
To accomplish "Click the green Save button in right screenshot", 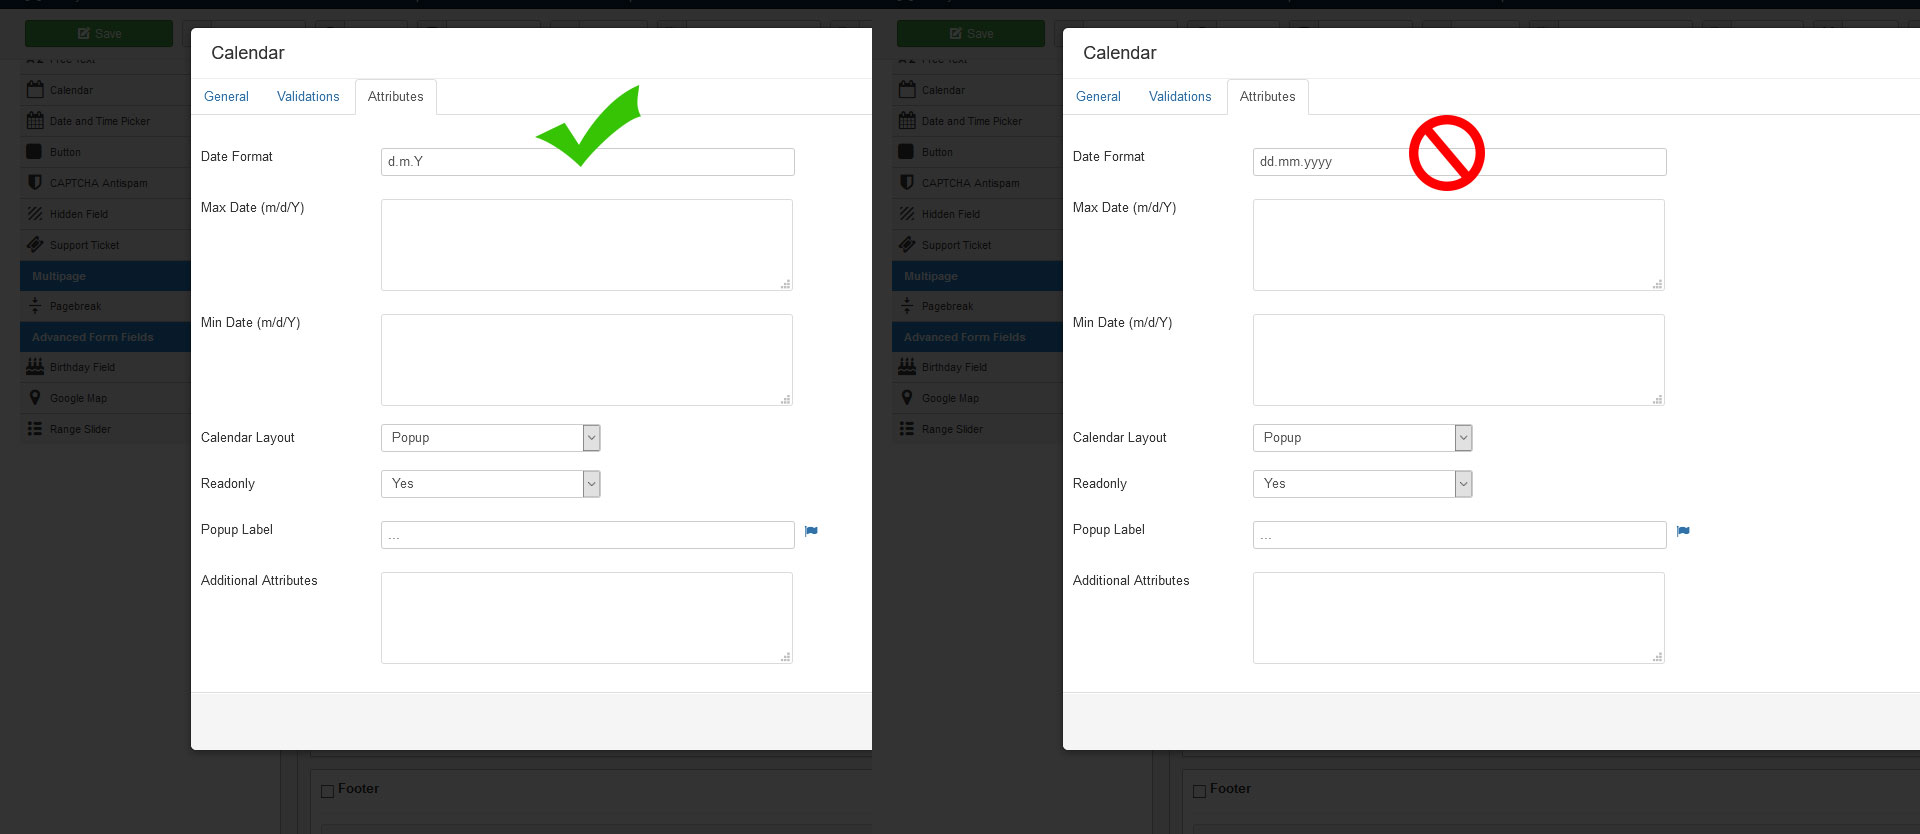I will [x=971, y=33].
